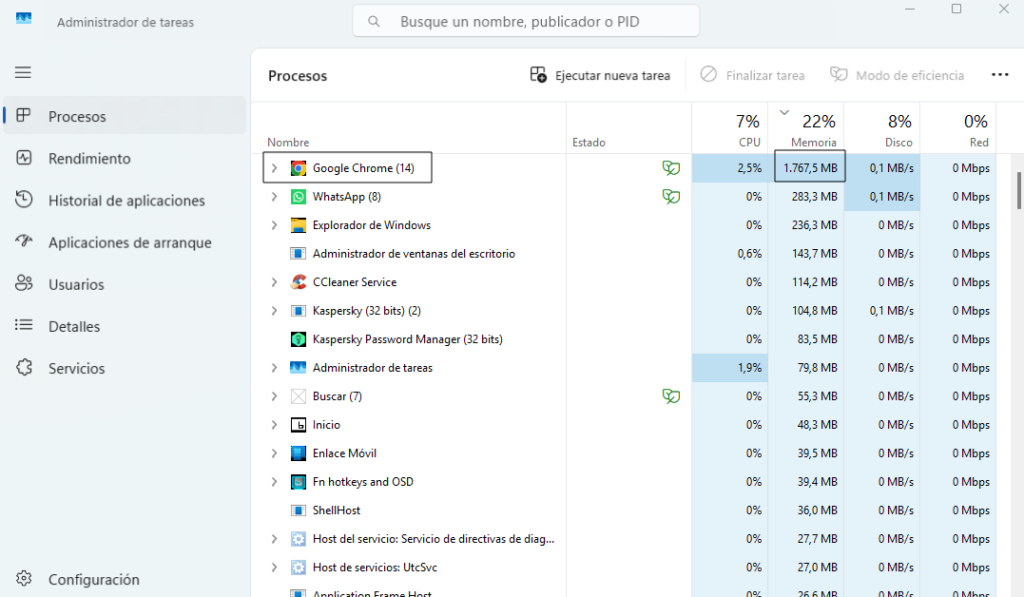Expand the WhatsApp (8) process group
Screen dimensions: 1024x597
[x=274, y=197]
